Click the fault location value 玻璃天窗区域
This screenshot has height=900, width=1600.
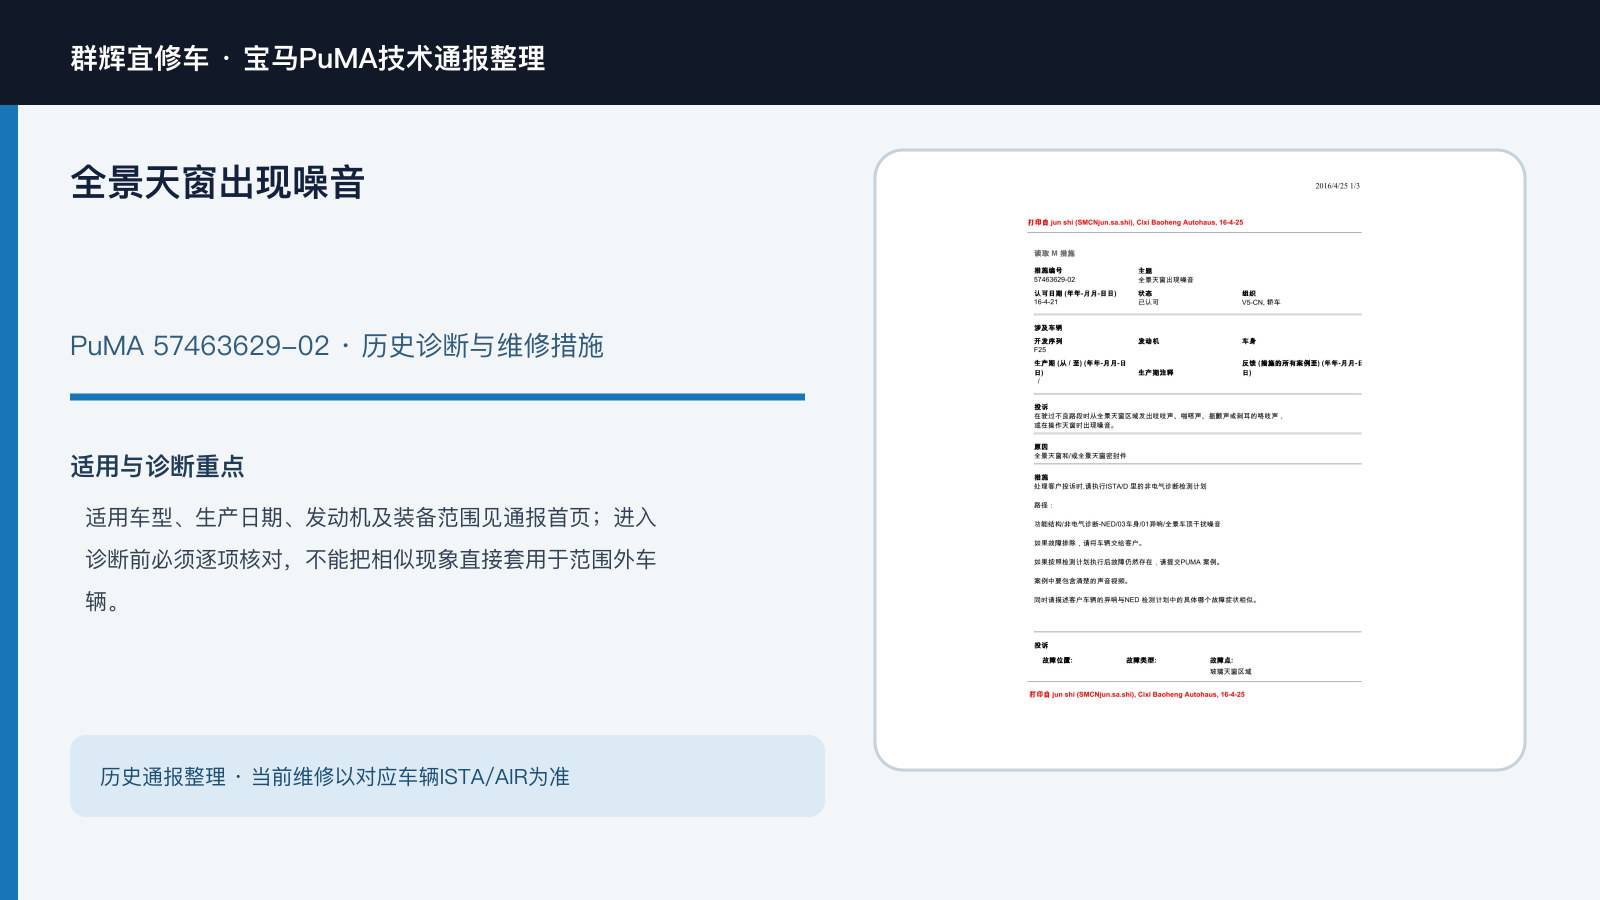1230,672
